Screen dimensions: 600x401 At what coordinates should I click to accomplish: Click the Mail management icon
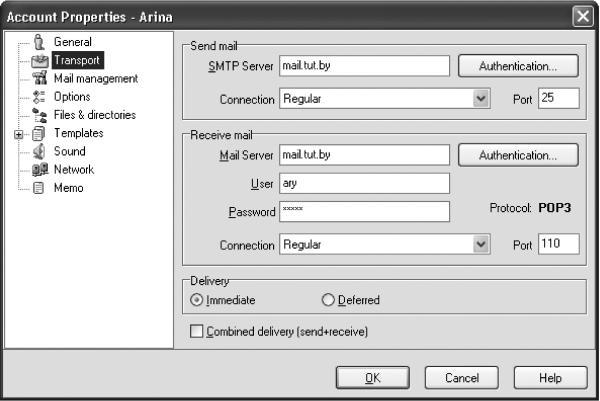coord(40,78)
